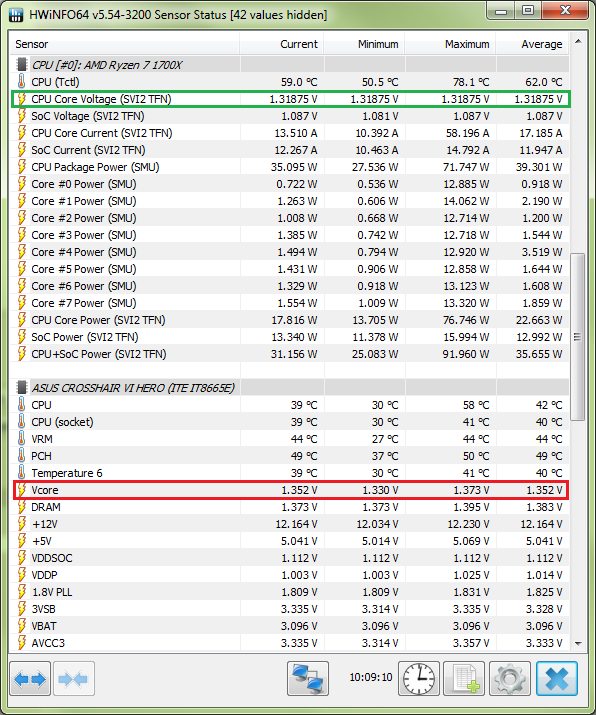Select the Core #7 Power (SMU) row
Viewport: 596px width, 715px height.
[x=290, y=303]
